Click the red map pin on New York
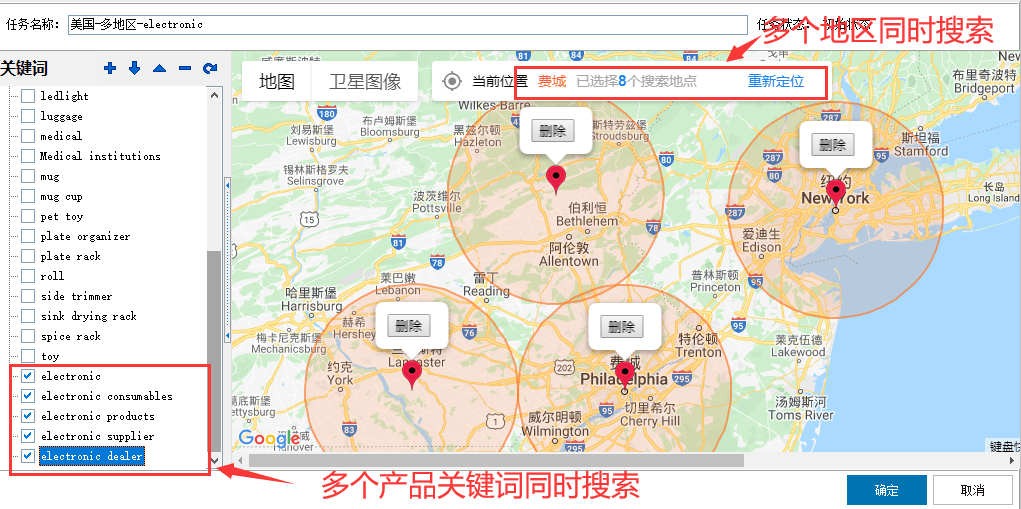 click(836, 194)
